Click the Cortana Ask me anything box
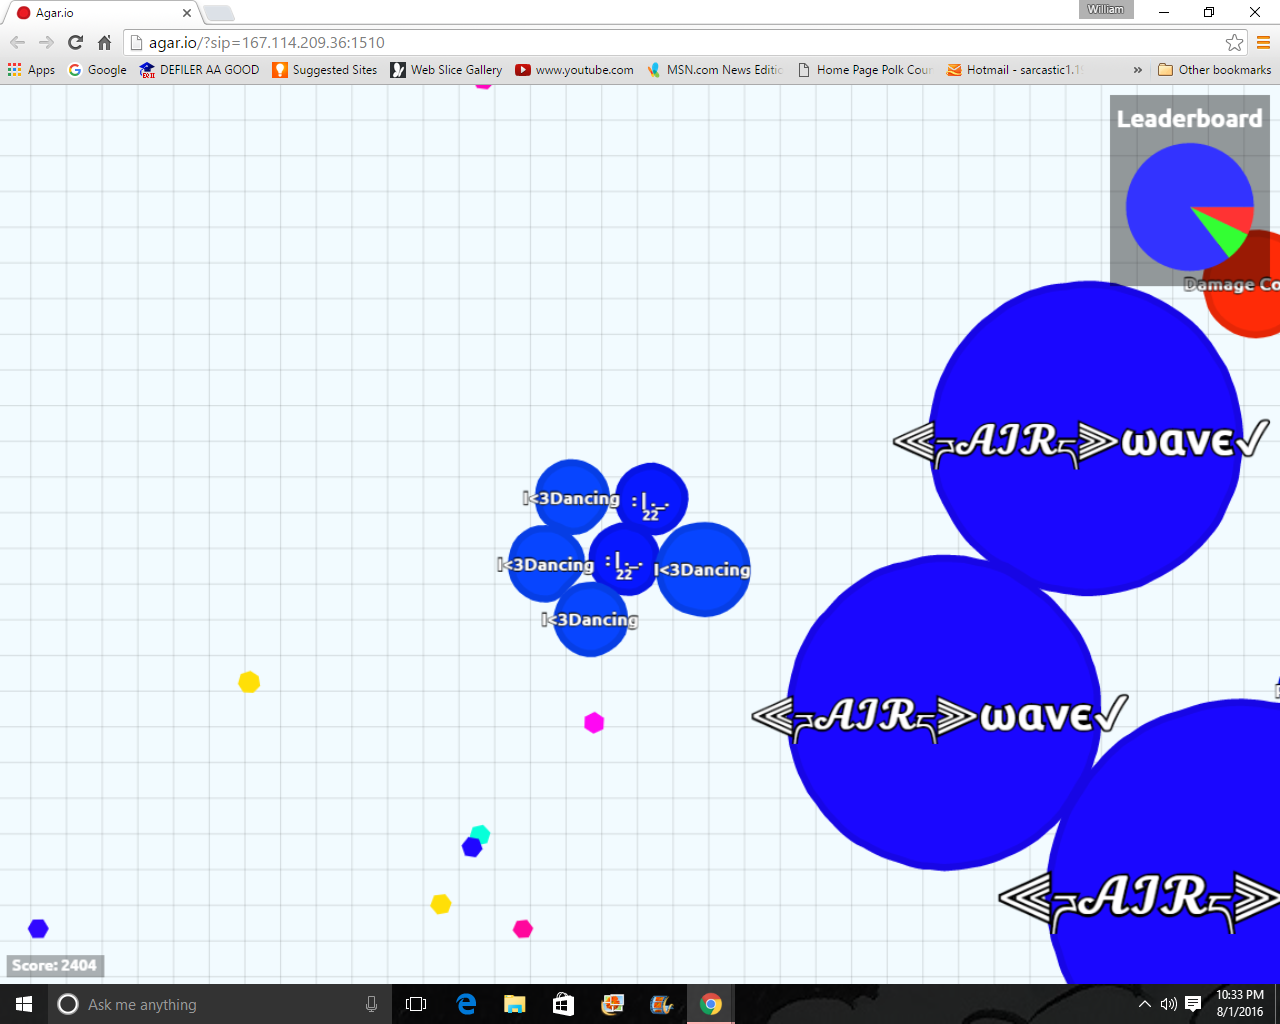Image resolution: width=1280 pixels, height=1024 pixels. (x=220, y=1004)
